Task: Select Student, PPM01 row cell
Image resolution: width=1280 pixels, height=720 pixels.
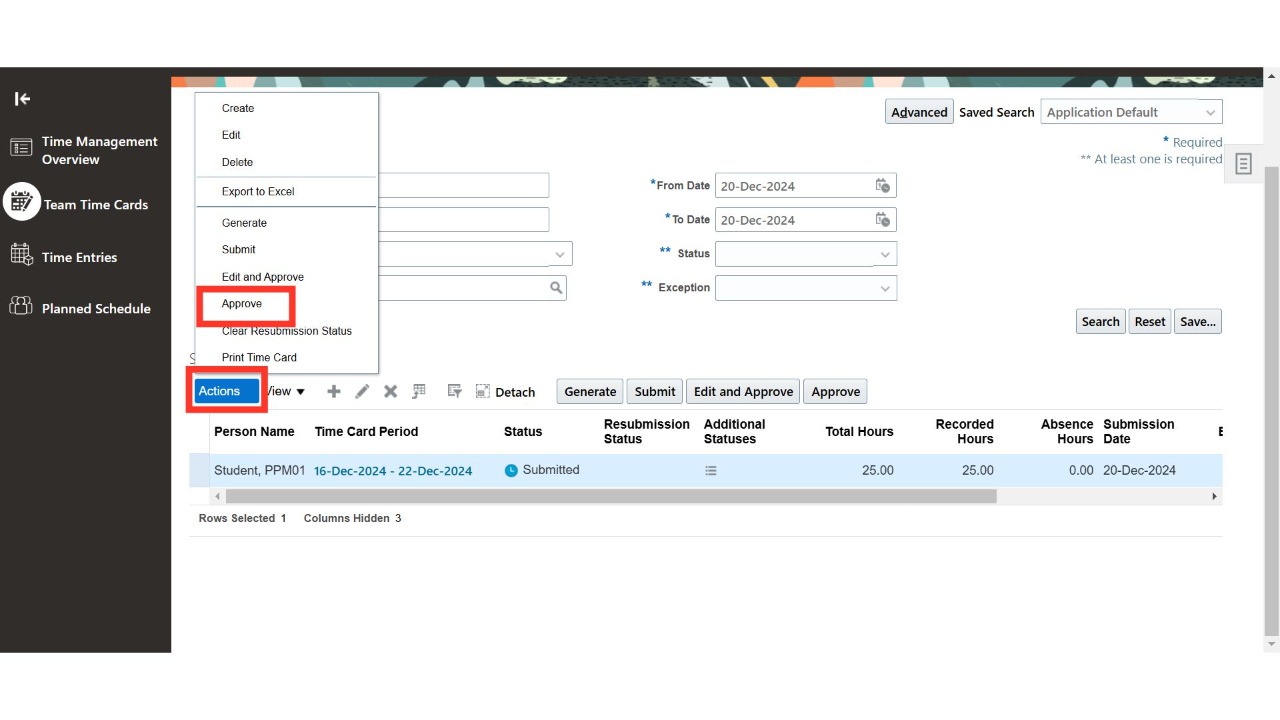Action: (x=259, y=471)
